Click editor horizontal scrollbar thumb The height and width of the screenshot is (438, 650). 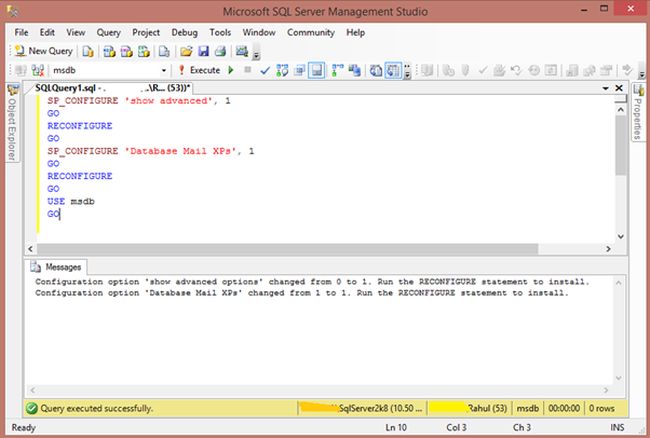tap(287, 249)
